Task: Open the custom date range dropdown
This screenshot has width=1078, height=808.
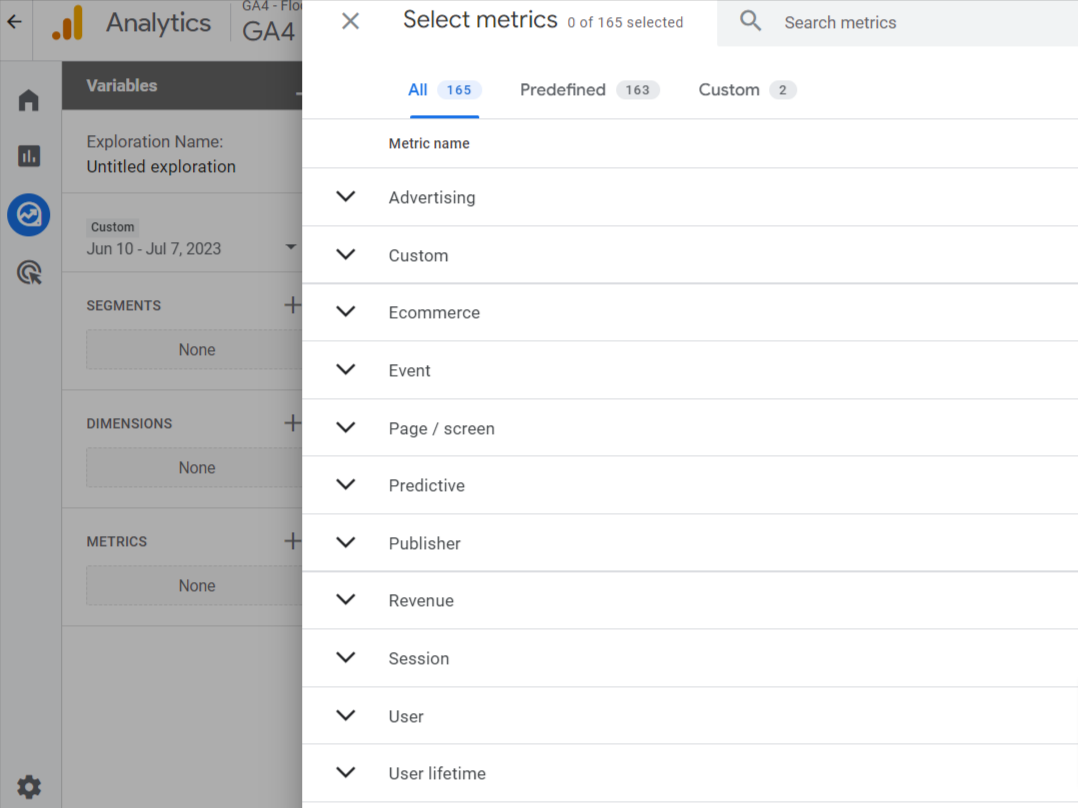Action: (x=290, y=248)
